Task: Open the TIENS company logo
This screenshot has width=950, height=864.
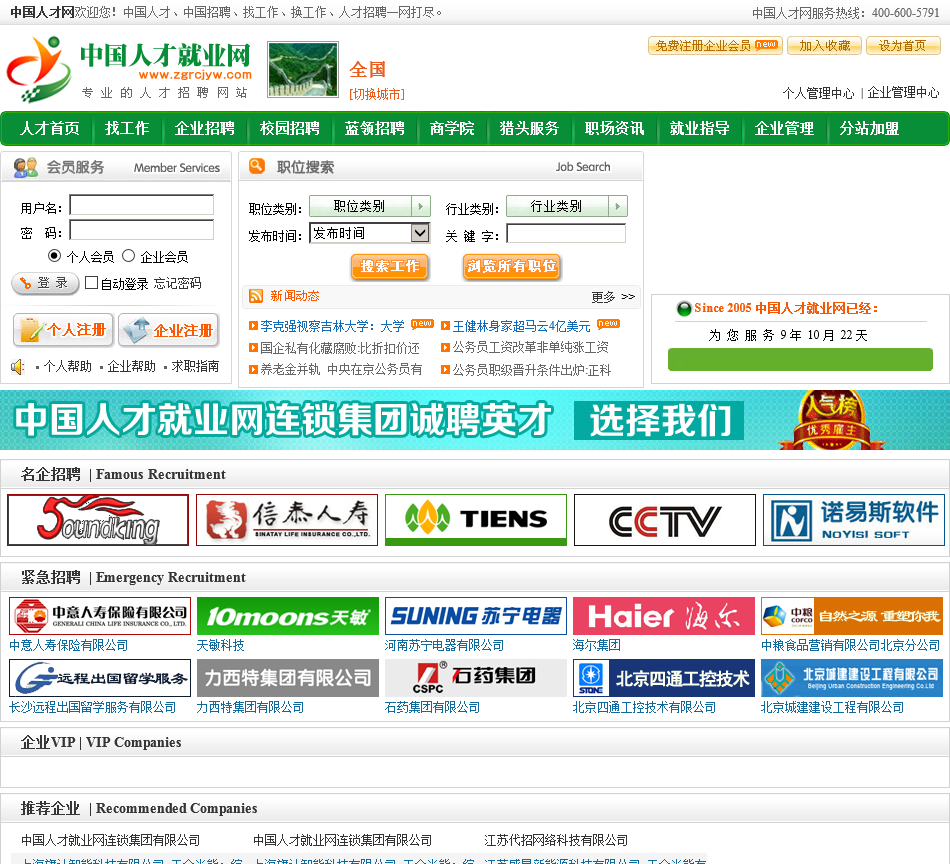Action: coord(476,520)
